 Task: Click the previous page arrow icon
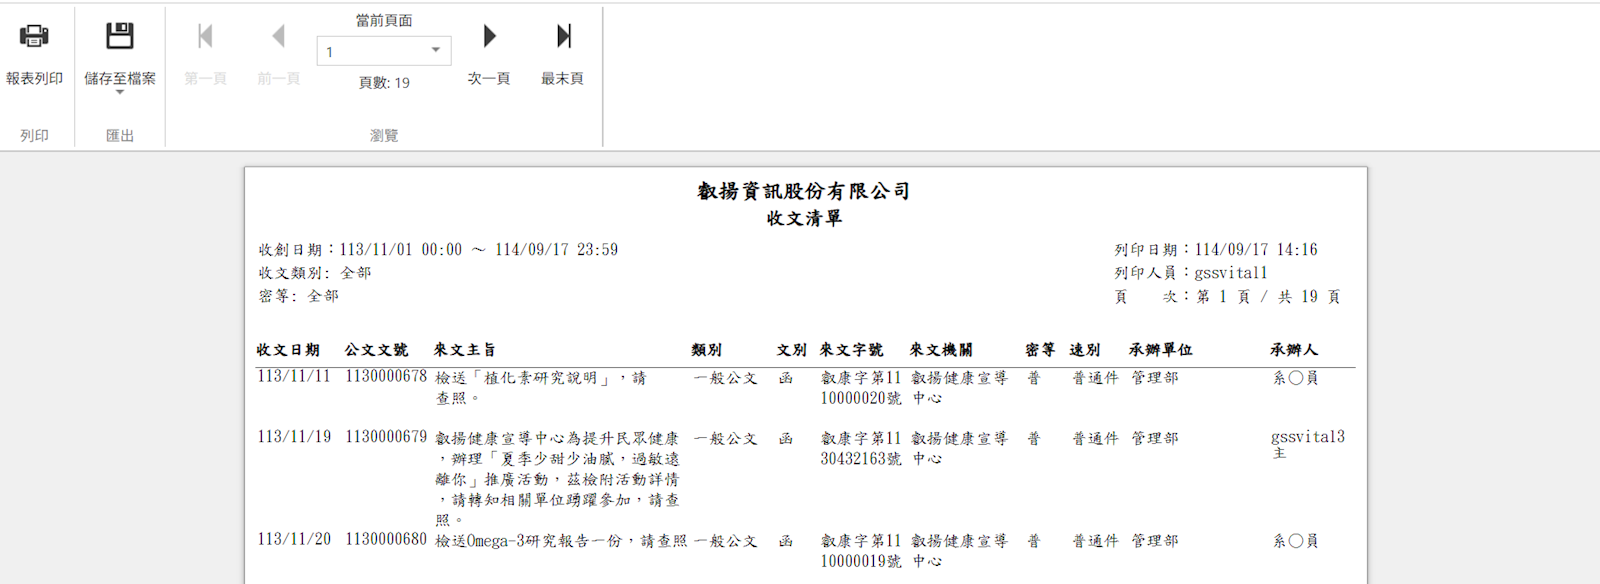pos(278,36)
